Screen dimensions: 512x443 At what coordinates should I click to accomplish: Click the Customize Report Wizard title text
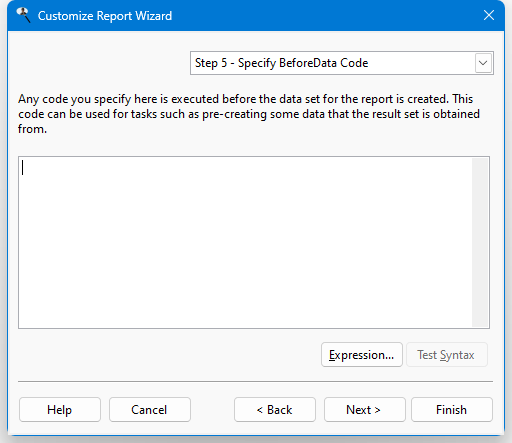105,16
